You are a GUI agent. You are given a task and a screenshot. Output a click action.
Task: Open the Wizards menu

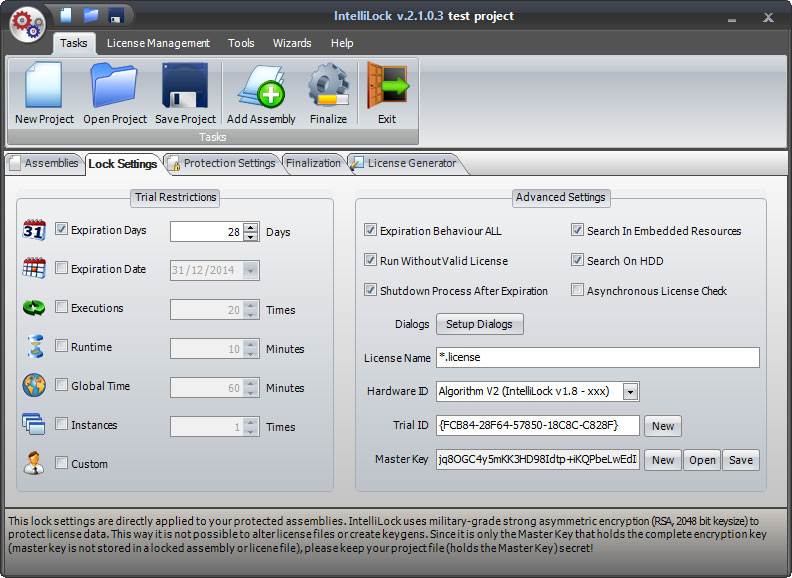292,43
